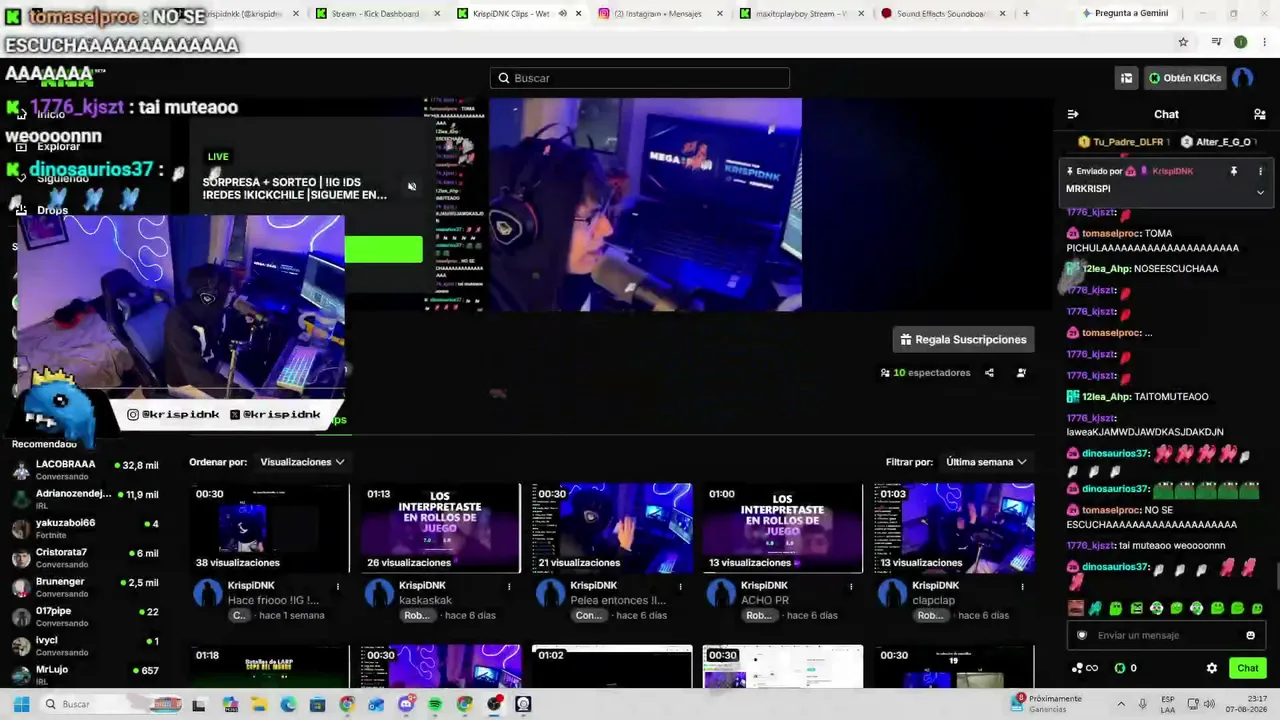The height and width of the screenshot is (720, 1280).
Task: Open Drops in the Kick sidebar
Action: (x=52, y=211)
